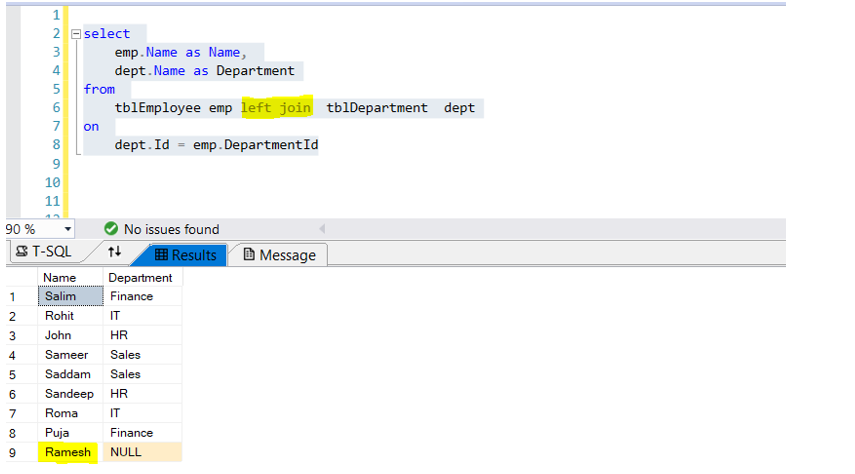This screenshot has width=855, height=474.
Task: Click 'emp.DepartmentId' on line 8
Action: pyautogui.click(x=255, y=145)
